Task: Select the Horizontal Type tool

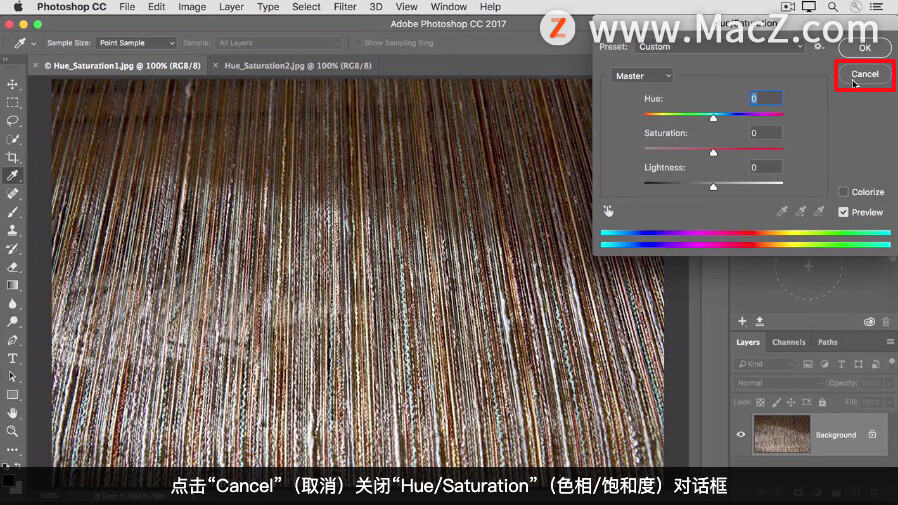Action: [13, 358]
